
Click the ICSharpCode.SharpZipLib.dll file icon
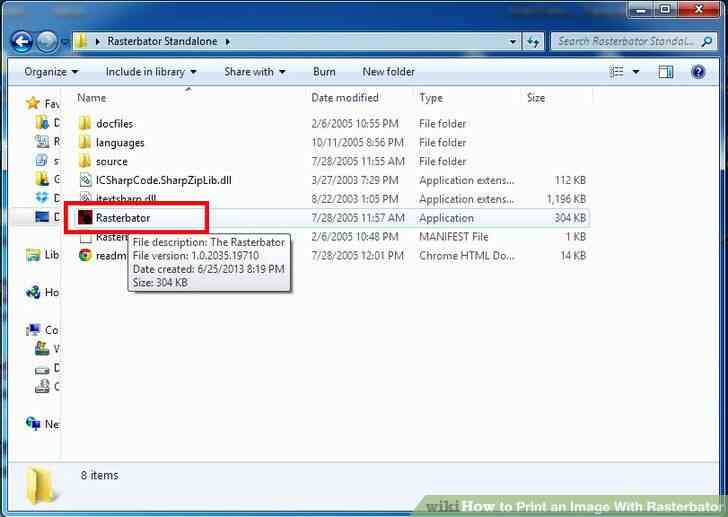86,180
